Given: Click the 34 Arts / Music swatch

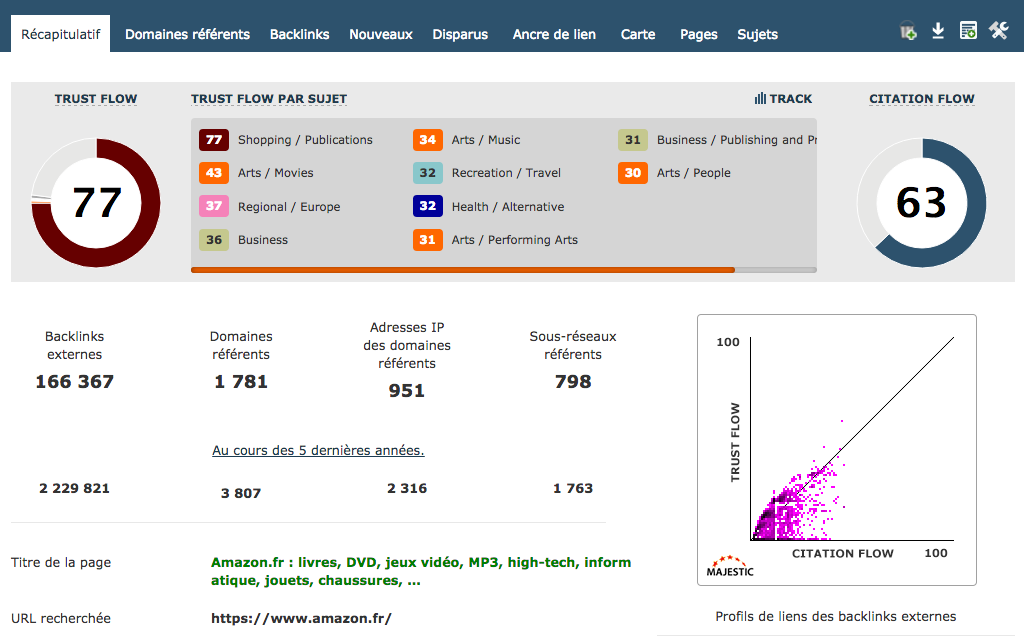Looking at the screenshot, I should 428,140.
